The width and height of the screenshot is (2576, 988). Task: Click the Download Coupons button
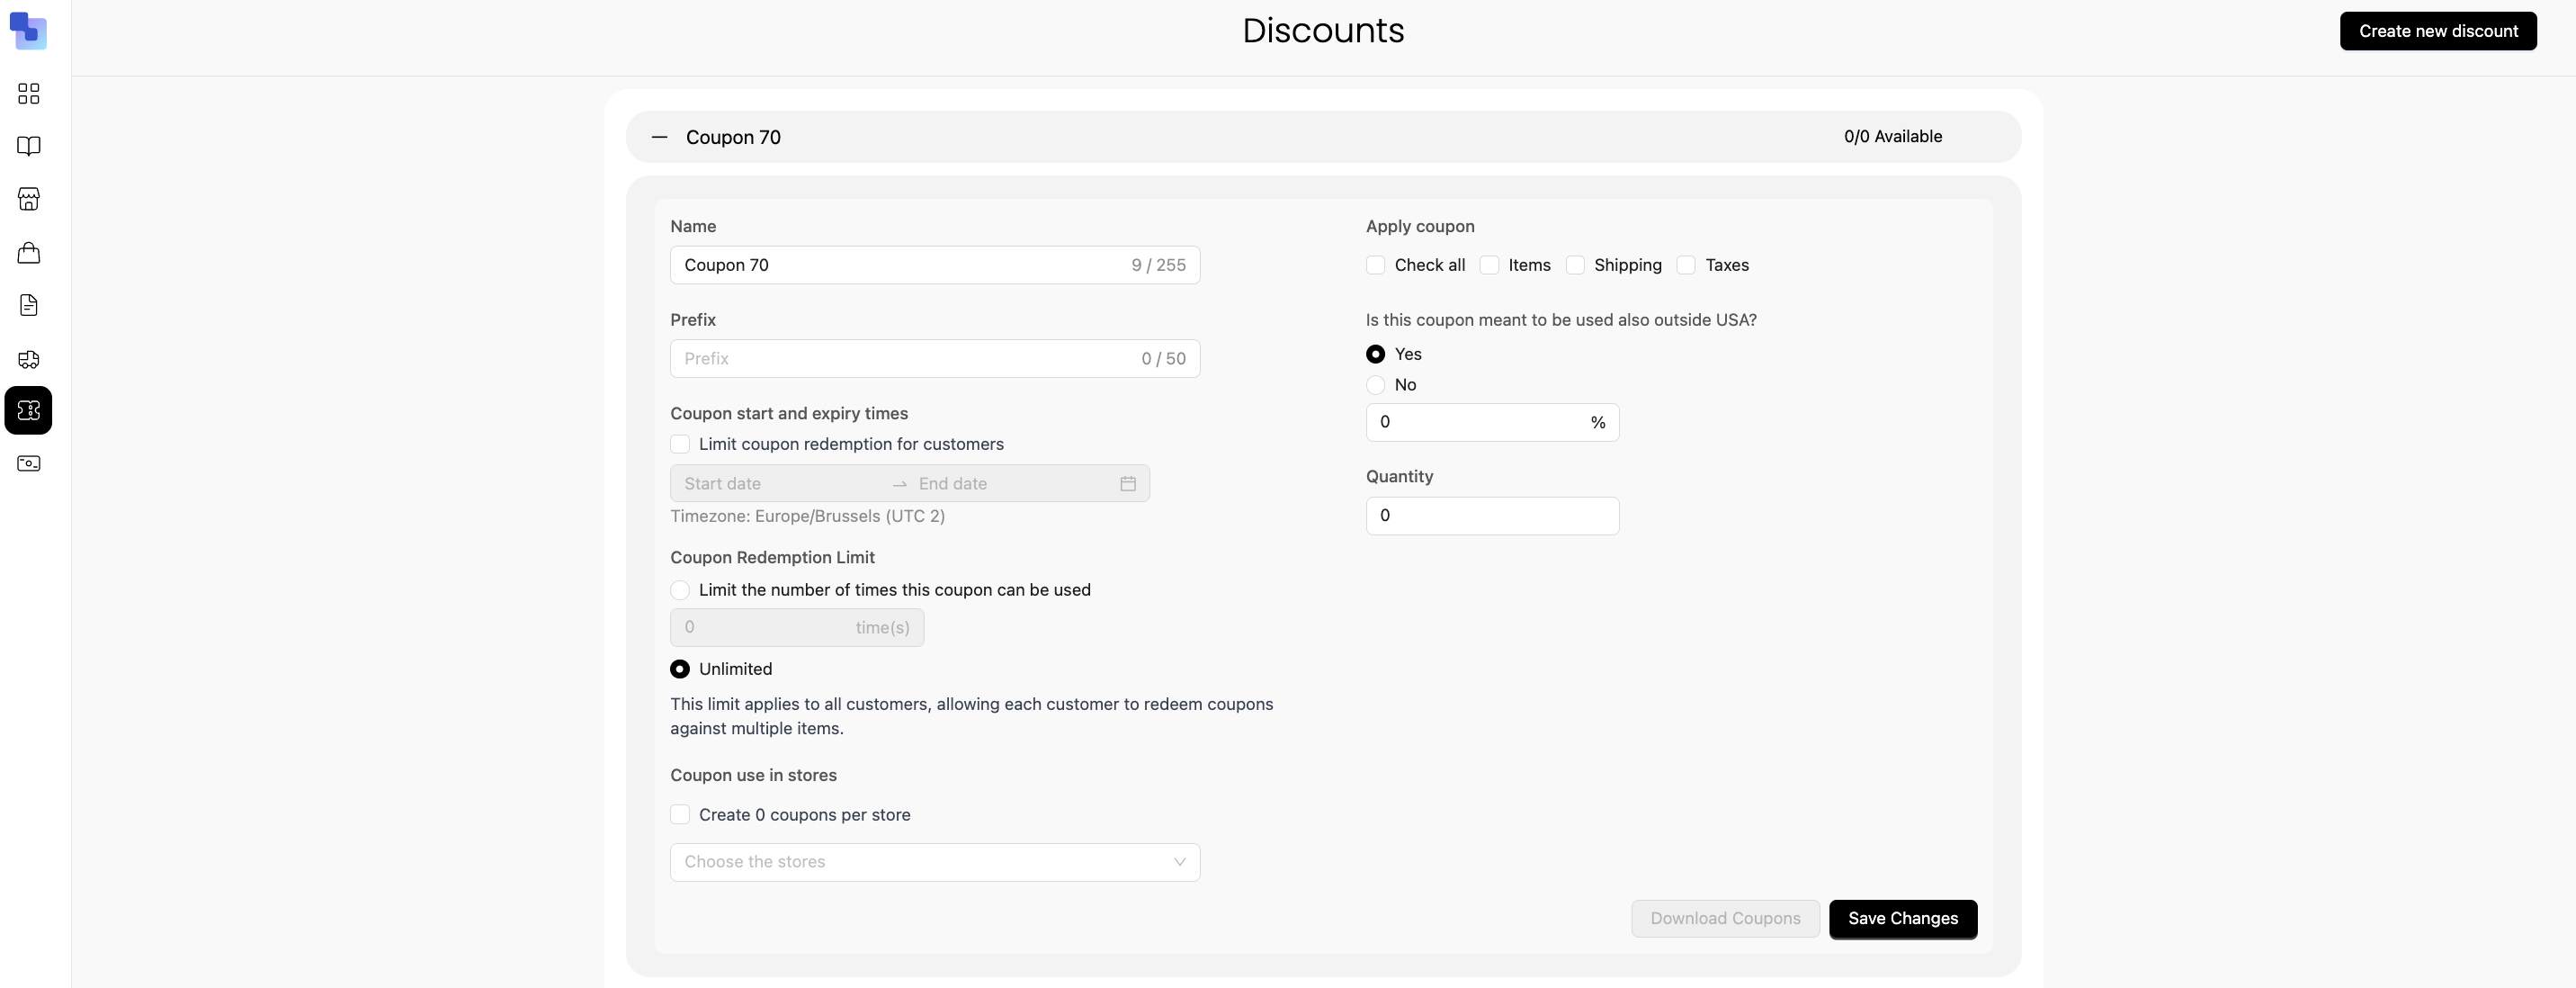pos(1725,918)
